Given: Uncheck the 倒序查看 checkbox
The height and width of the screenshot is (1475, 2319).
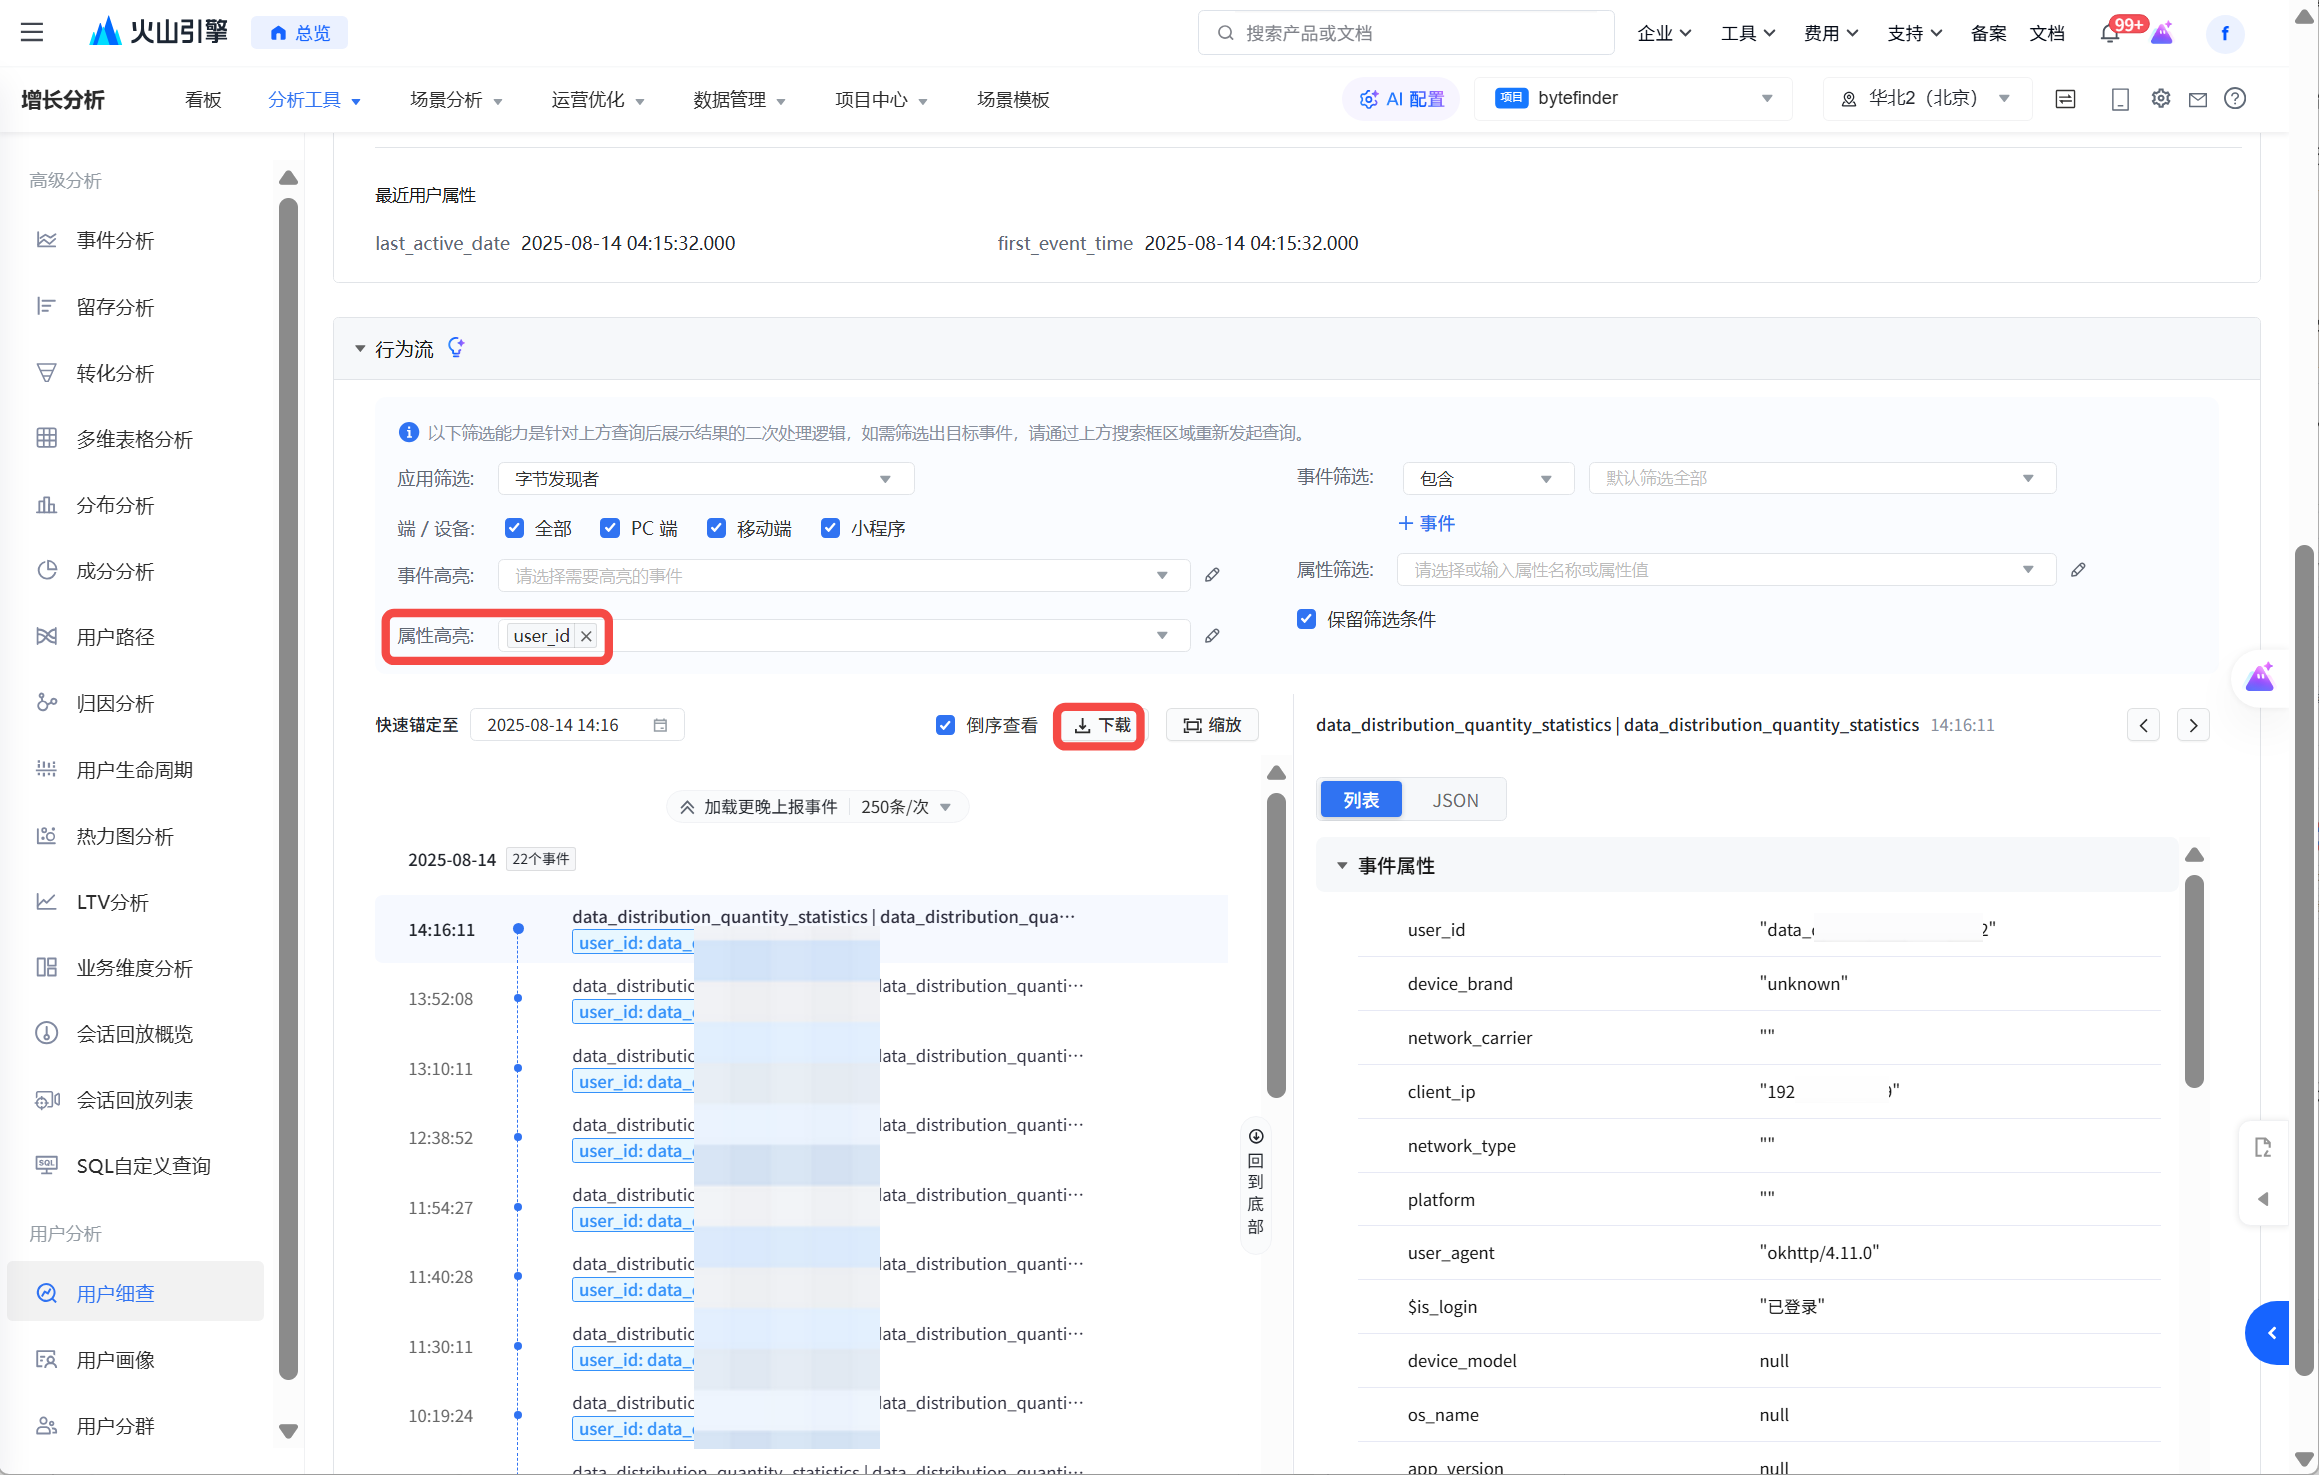Looking at the screenshot, I should pyautogui.click(x=945, y=725).
